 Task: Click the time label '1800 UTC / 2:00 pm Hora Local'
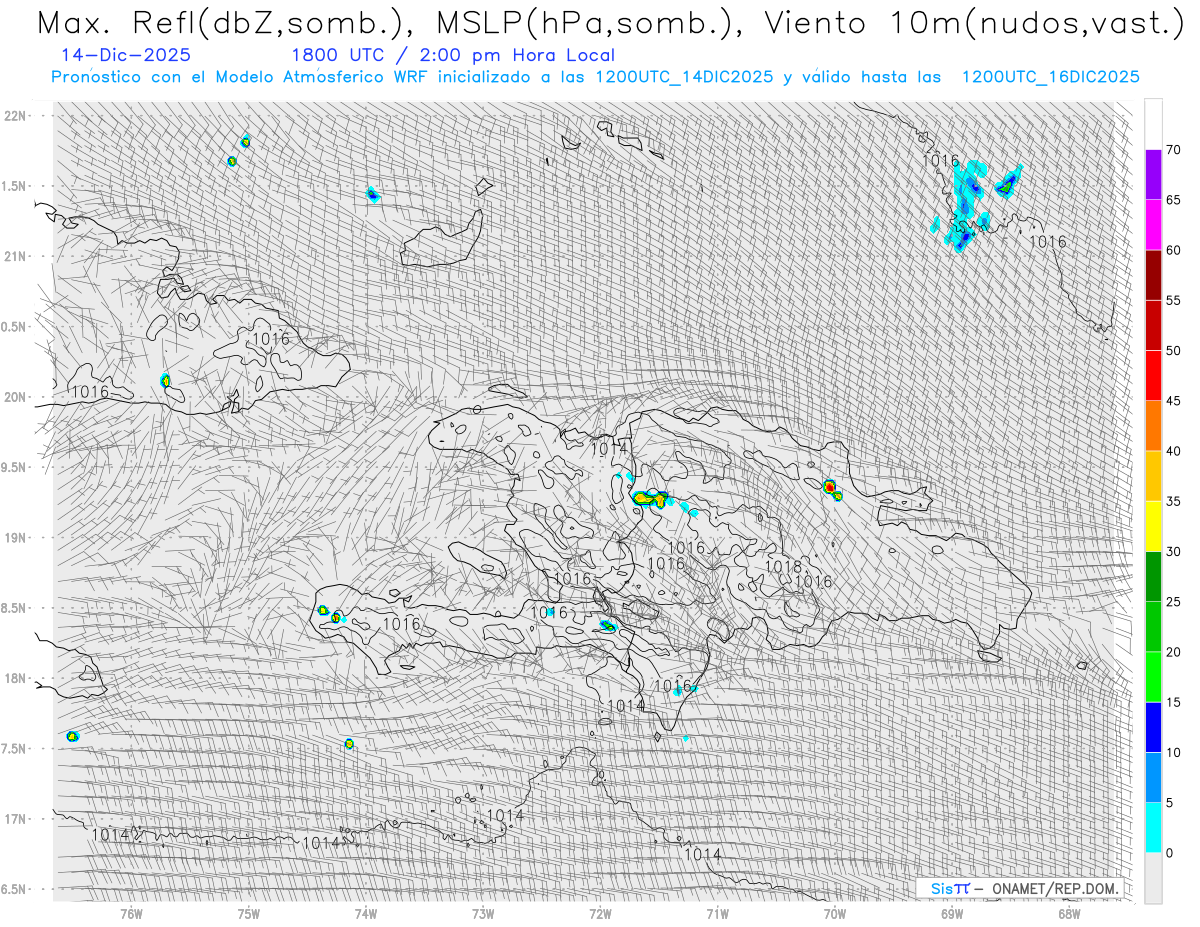coord(453,56)
